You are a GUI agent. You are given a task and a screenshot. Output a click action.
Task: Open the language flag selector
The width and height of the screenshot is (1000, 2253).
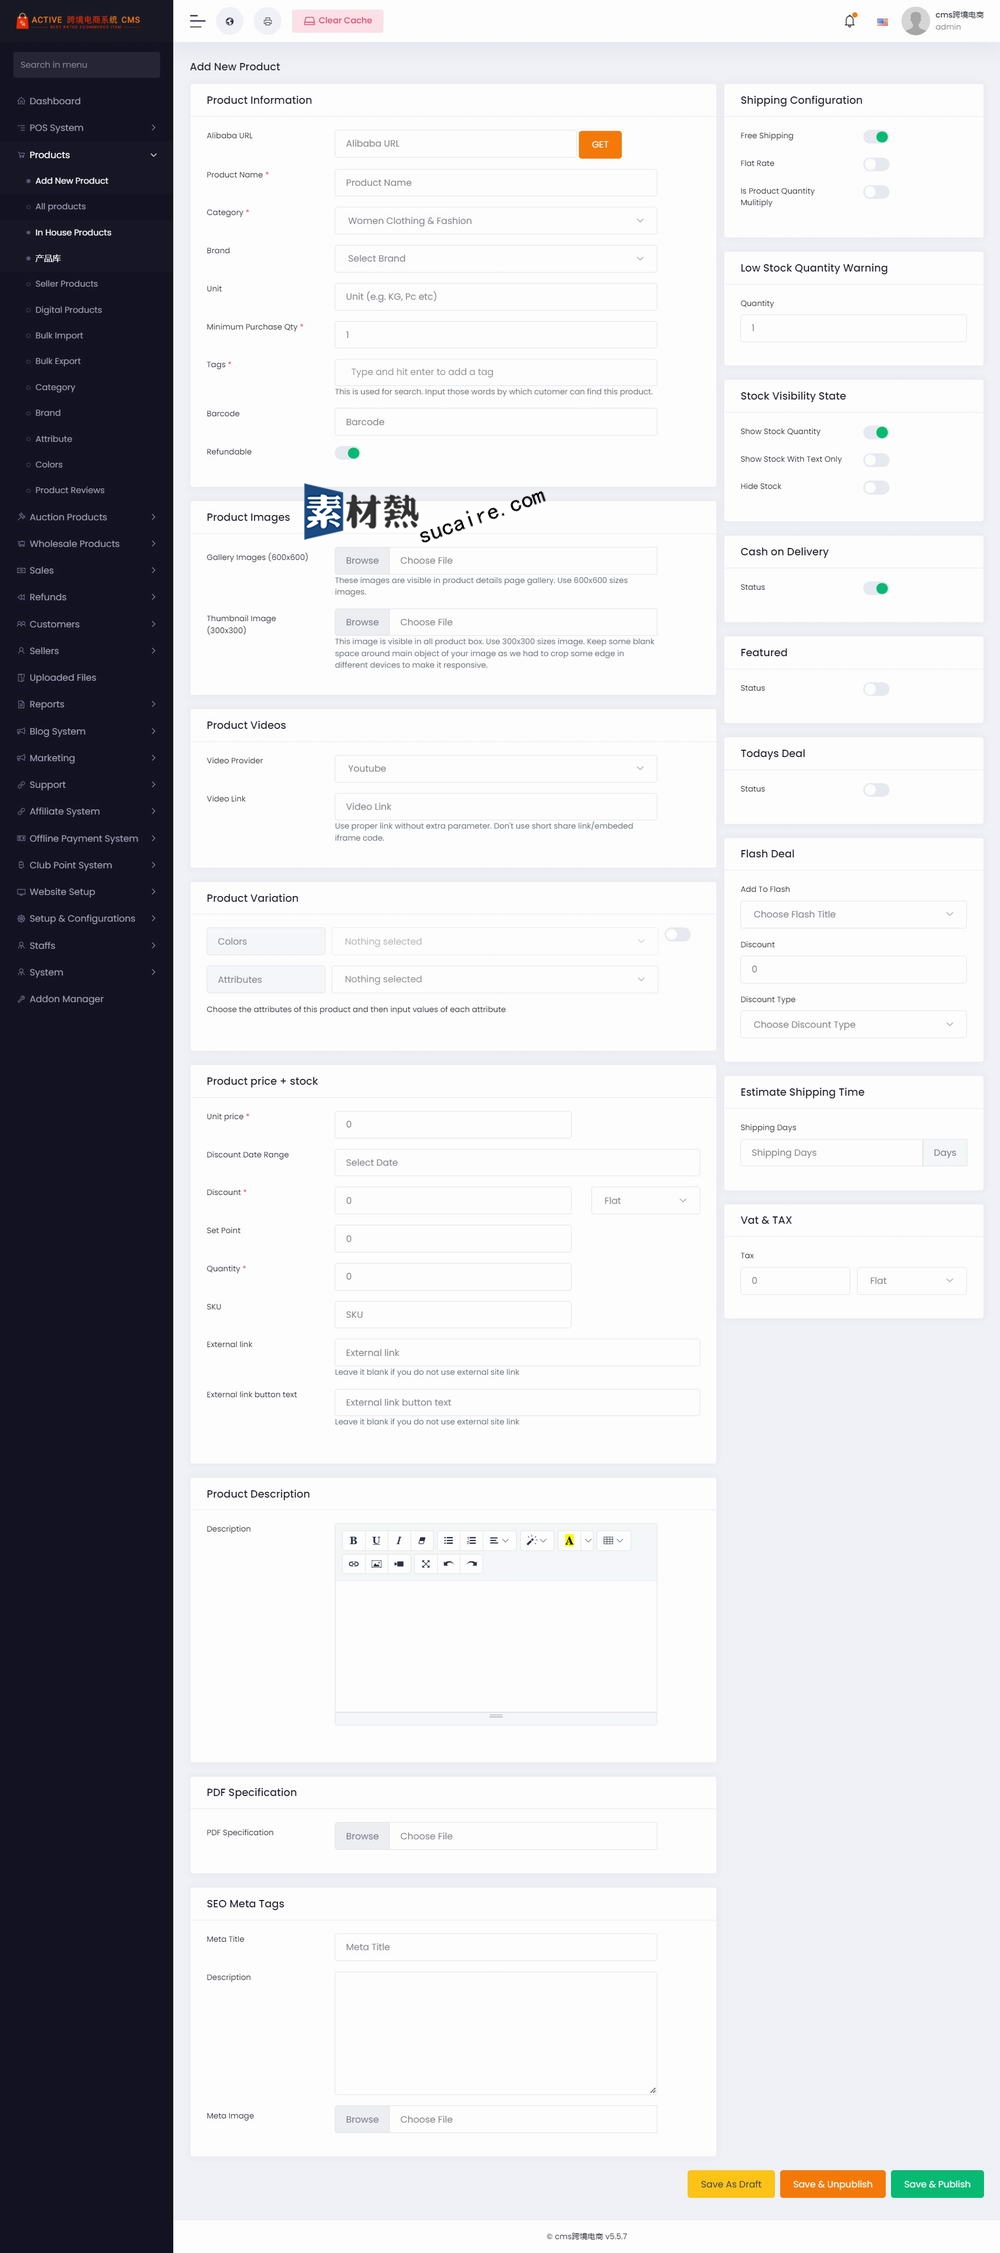coord(882,21)
